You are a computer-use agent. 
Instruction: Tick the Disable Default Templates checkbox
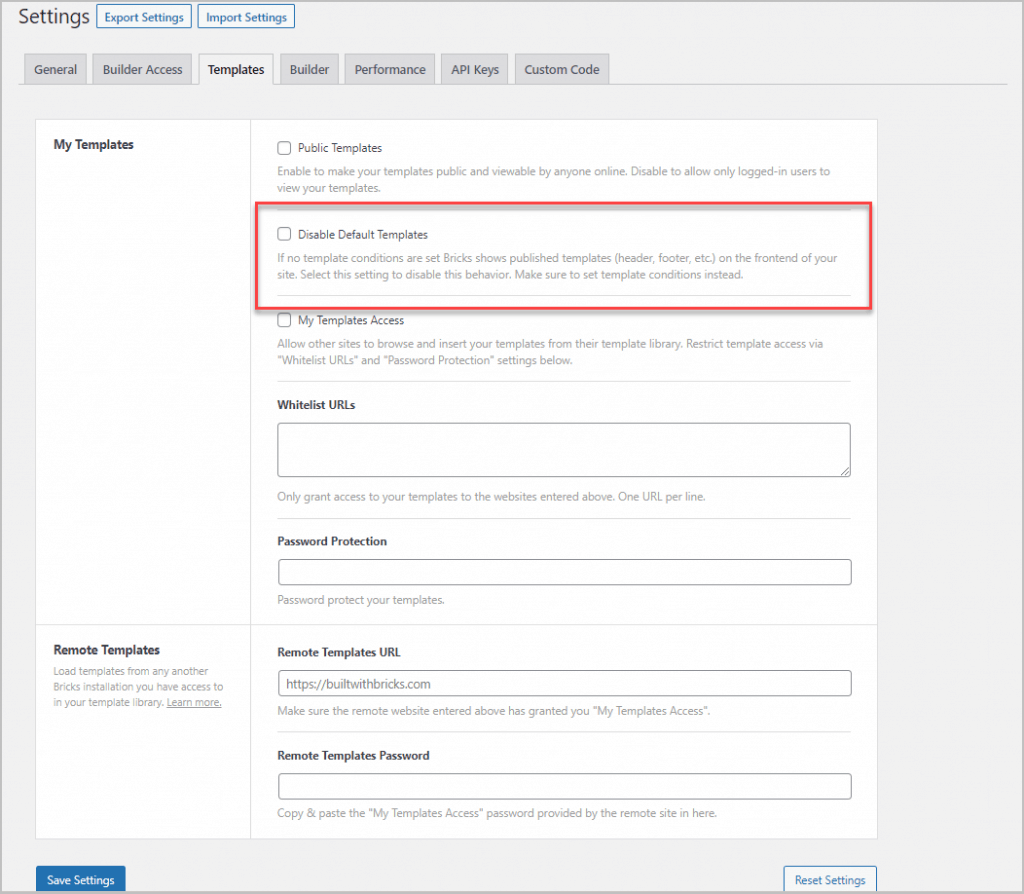[x=284, y=234]
